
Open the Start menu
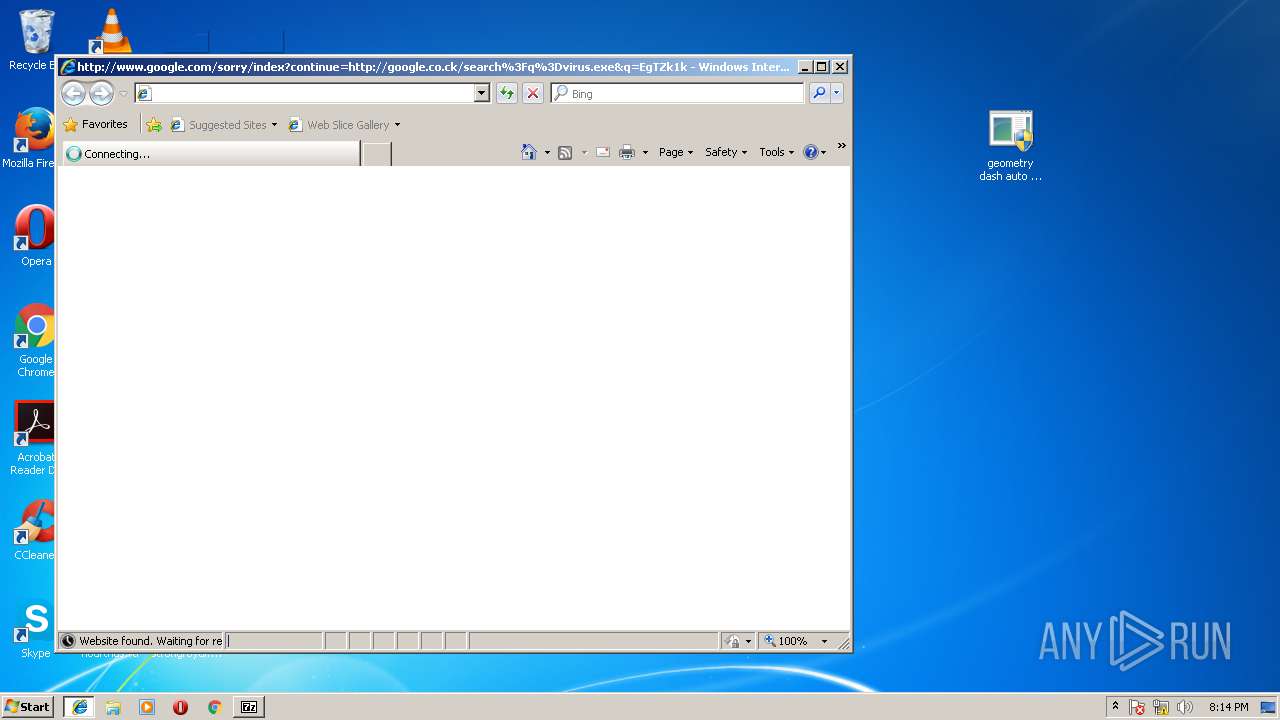pyautogui.click(x=28, y=706)
